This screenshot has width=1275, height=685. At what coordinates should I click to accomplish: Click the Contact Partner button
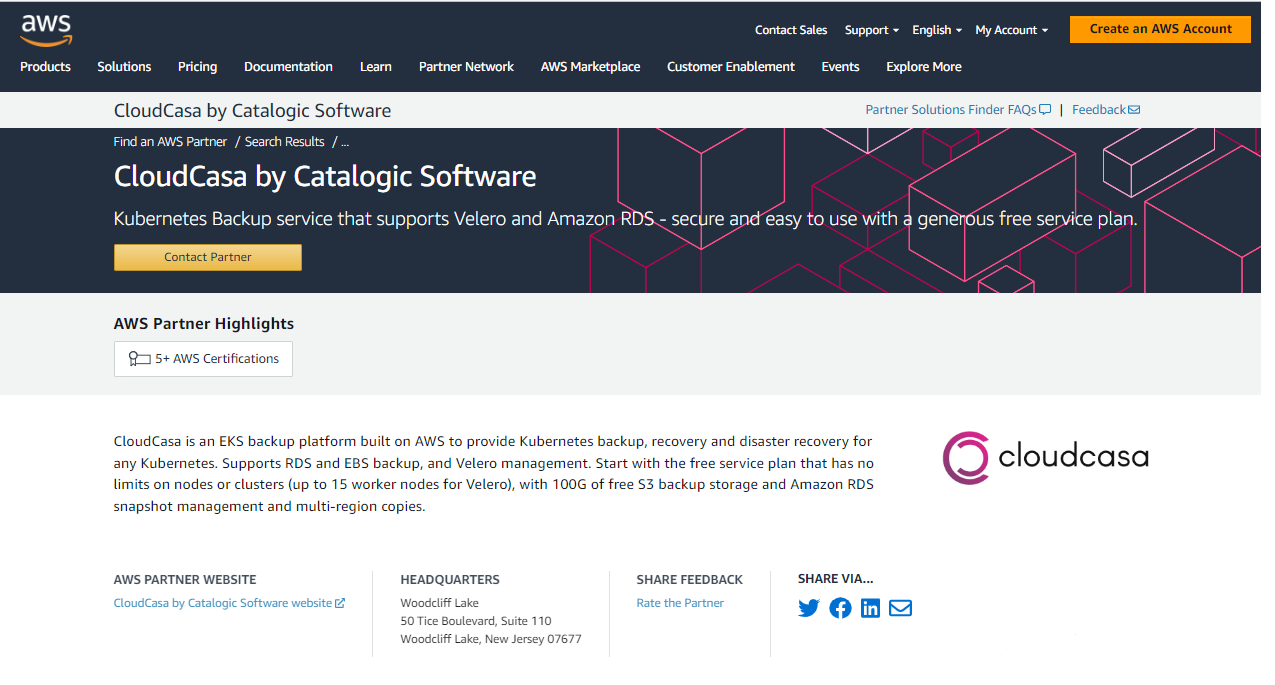pyautogui.click(x=207, y=257)
